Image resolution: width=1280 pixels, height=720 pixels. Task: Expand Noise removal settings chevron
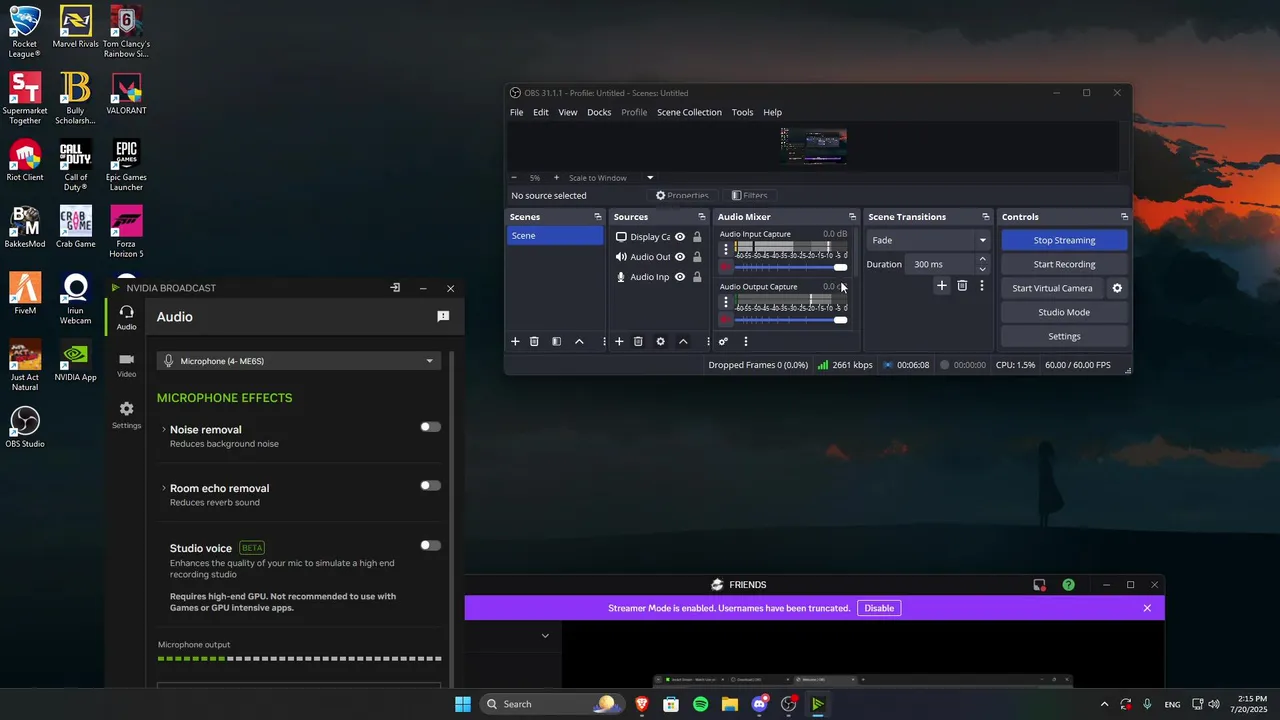[163, 430]
